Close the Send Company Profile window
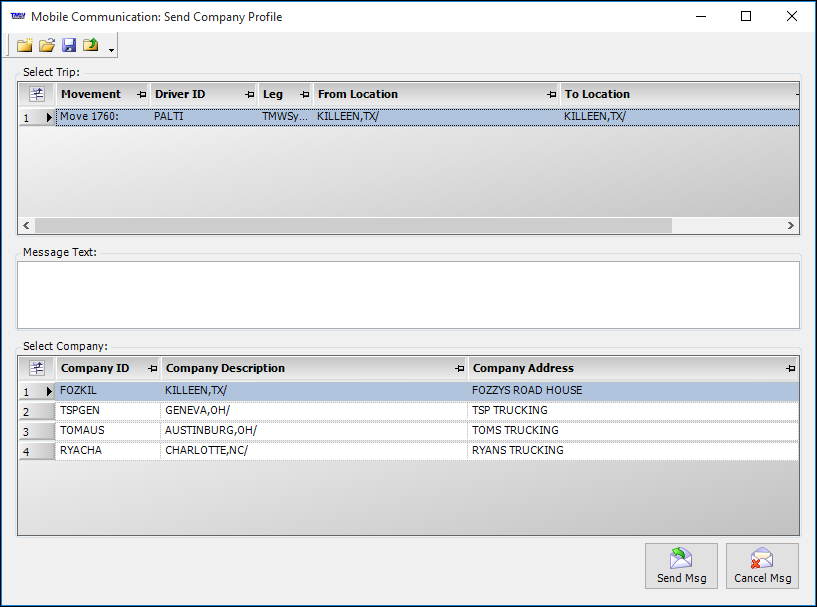Viewport: 817px width, 607px height. coord(791,16)
